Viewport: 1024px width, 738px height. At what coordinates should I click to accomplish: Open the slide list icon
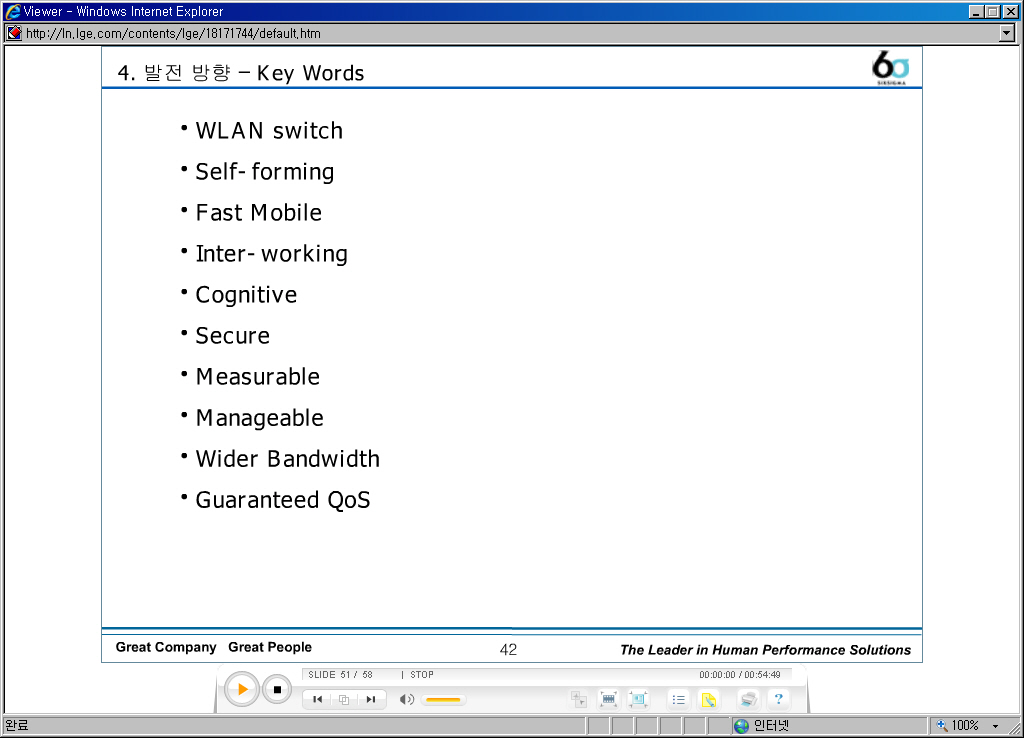click(678, 700)
